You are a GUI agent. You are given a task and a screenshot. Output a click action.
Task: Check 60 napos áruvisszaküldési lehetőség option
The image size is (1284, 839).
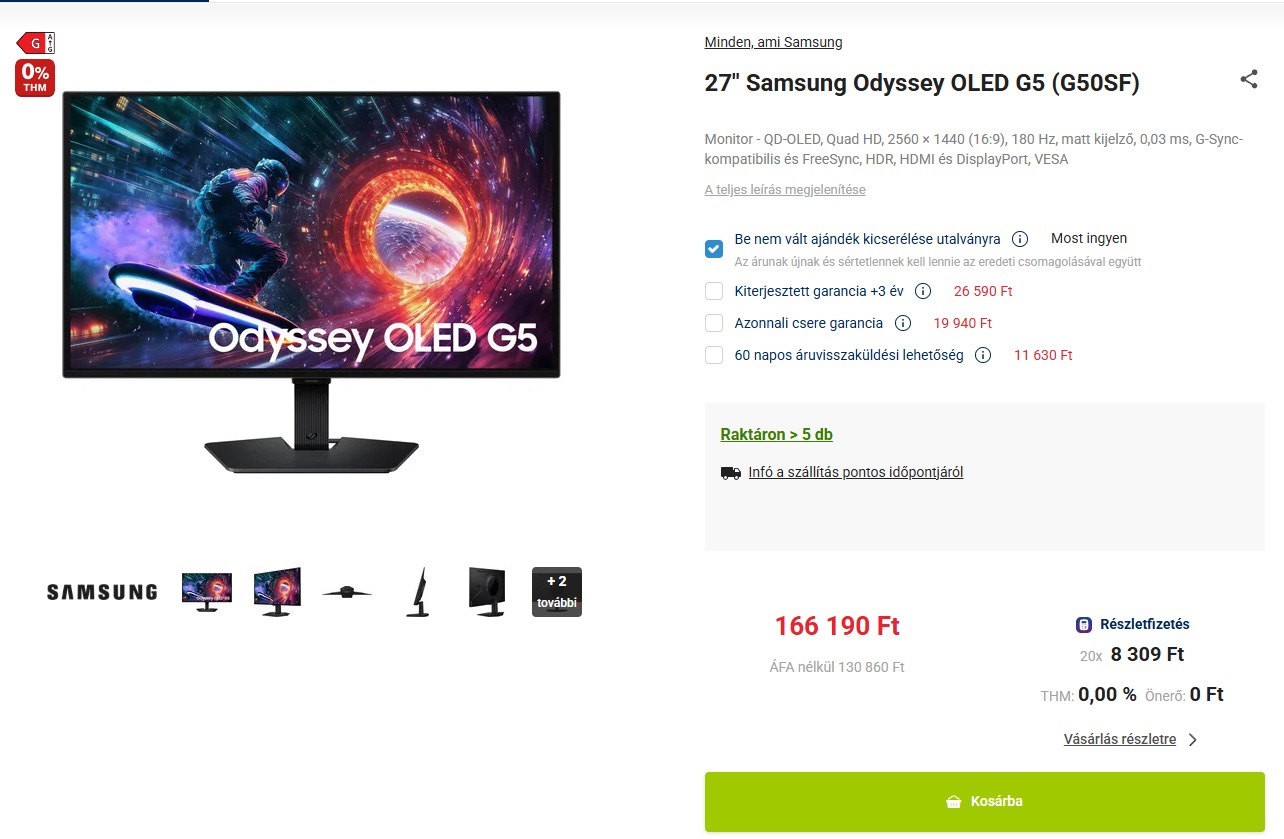pyautogui.click(x=714, y=355)
